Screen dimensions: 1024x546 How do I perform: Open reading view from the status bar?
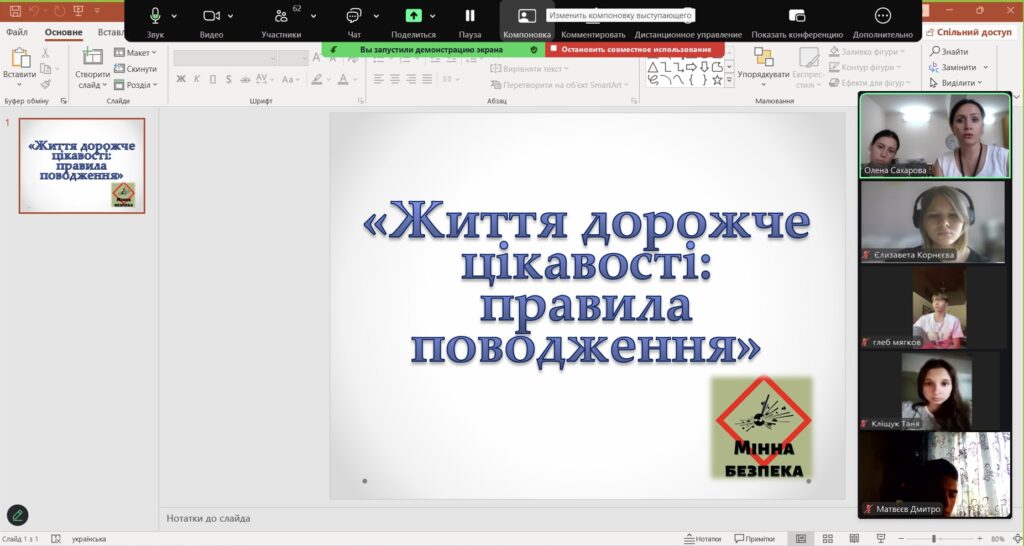coord(853,538)
